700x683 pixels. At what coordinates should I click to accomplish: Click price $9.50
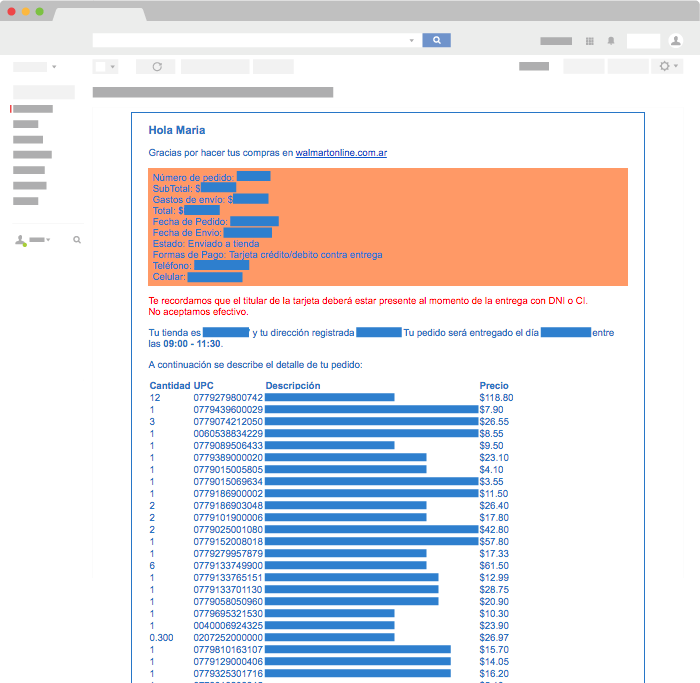(x=492, y=446)
